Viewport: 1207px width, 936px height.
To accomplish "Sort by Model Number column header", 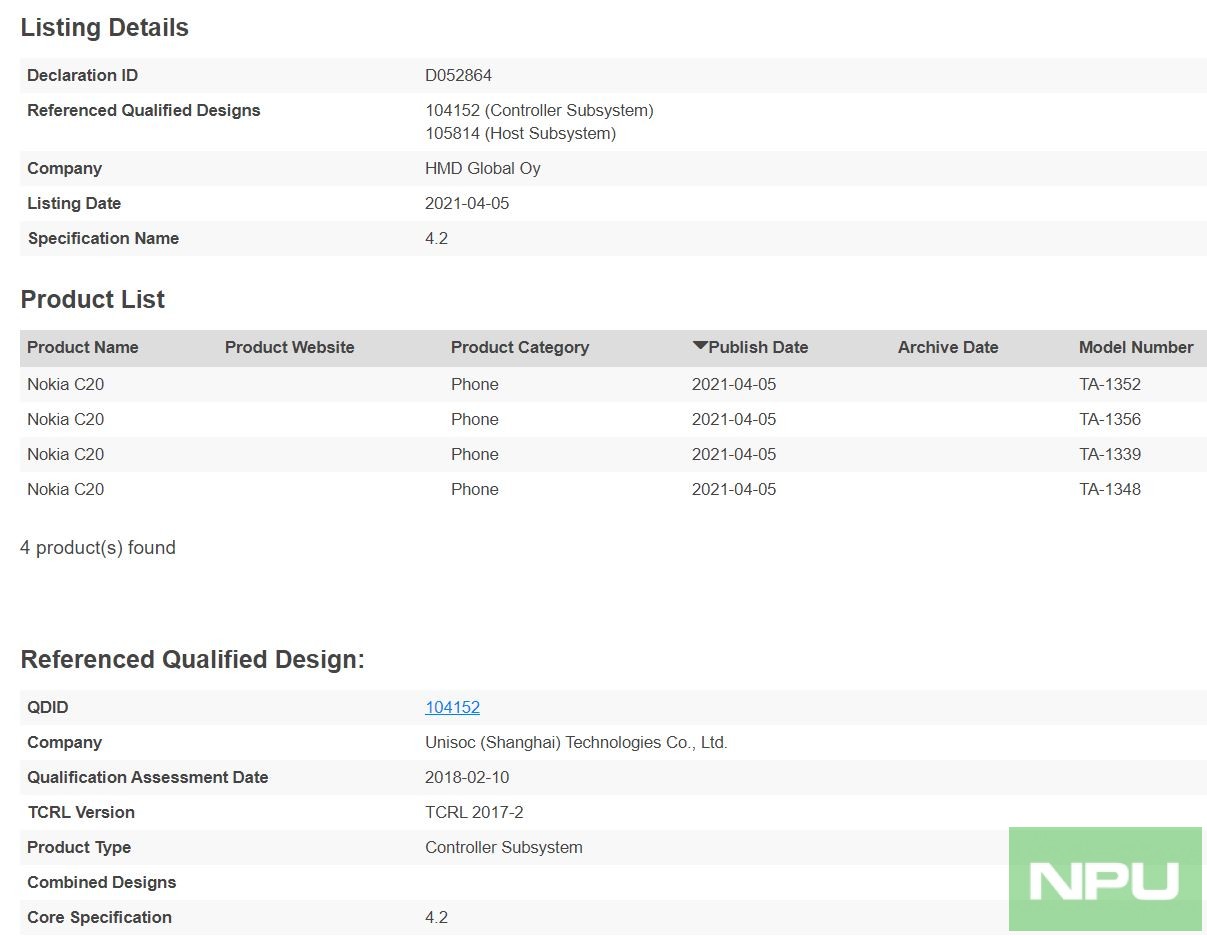I will coord(1135,347).
